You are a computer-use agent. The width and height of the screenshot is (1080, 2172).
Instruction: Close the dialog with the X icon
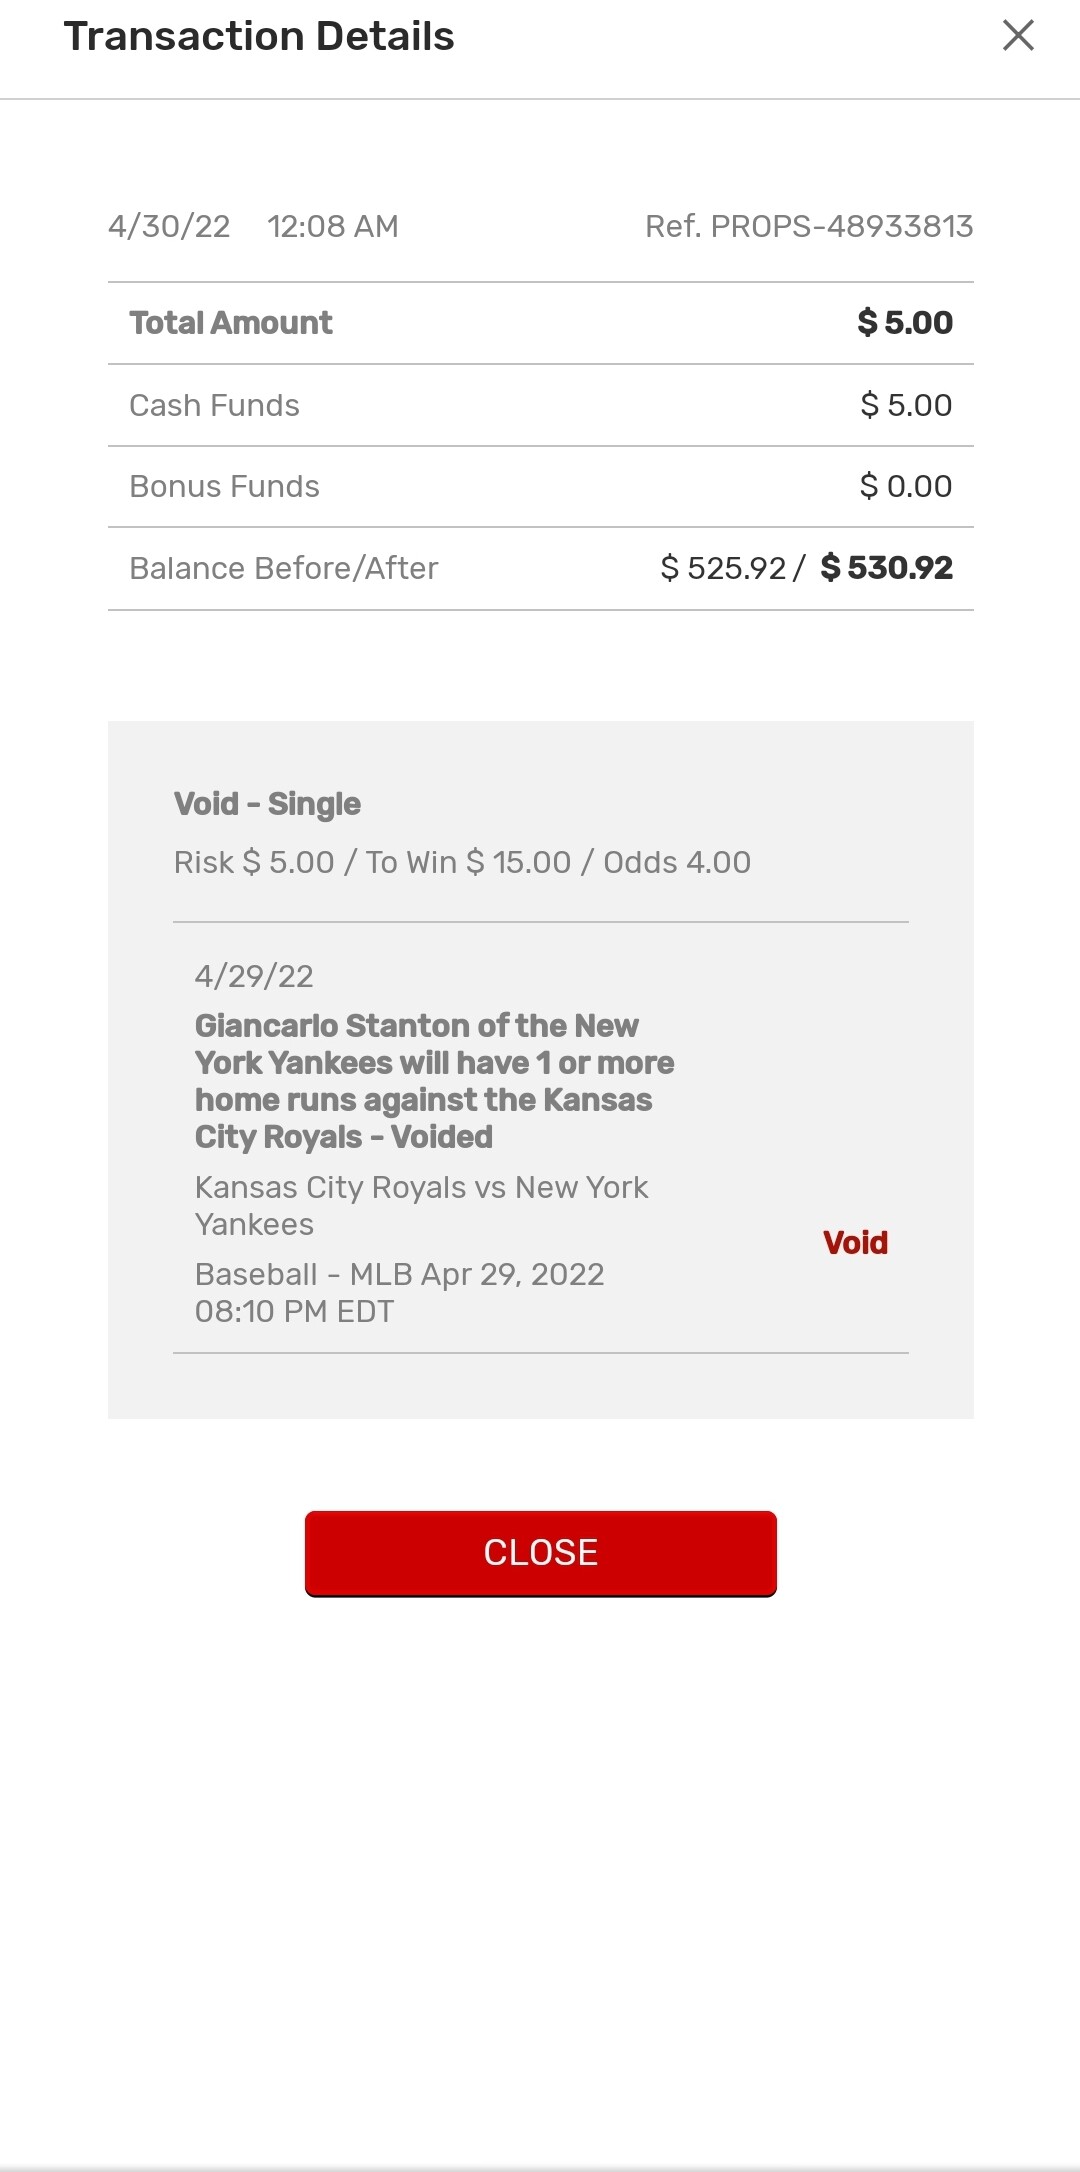pos(1018,36)
